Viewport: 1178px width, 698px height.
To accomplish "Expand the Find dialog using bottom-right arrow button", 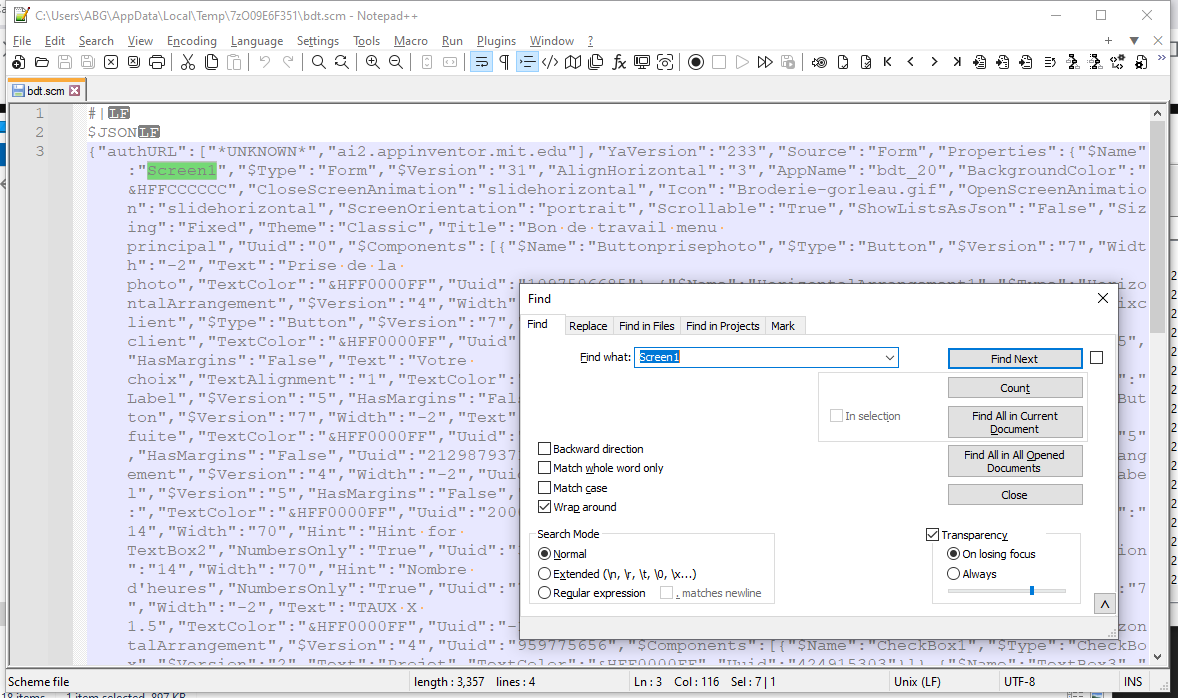I will tap(1104, 605).
